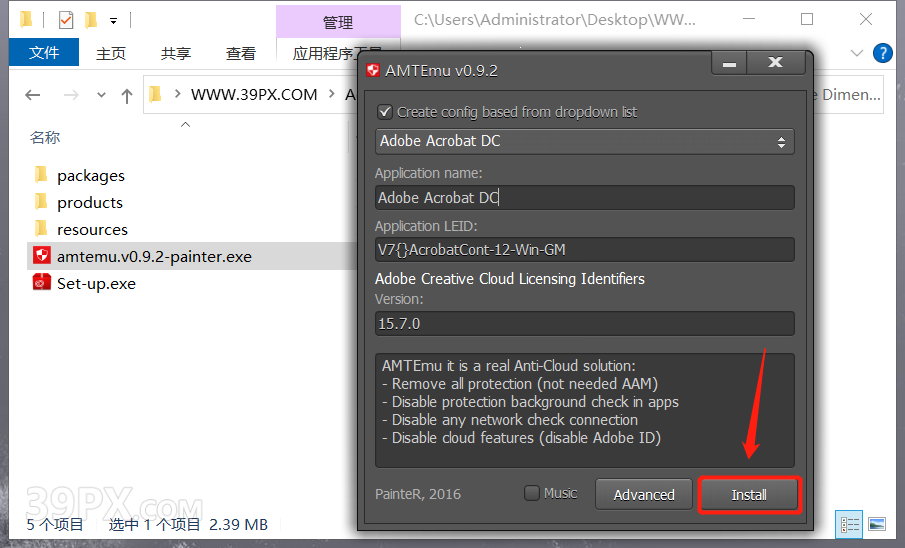Minimize the Explorer window
The image size is (905, 548).
tap(749, 20)
